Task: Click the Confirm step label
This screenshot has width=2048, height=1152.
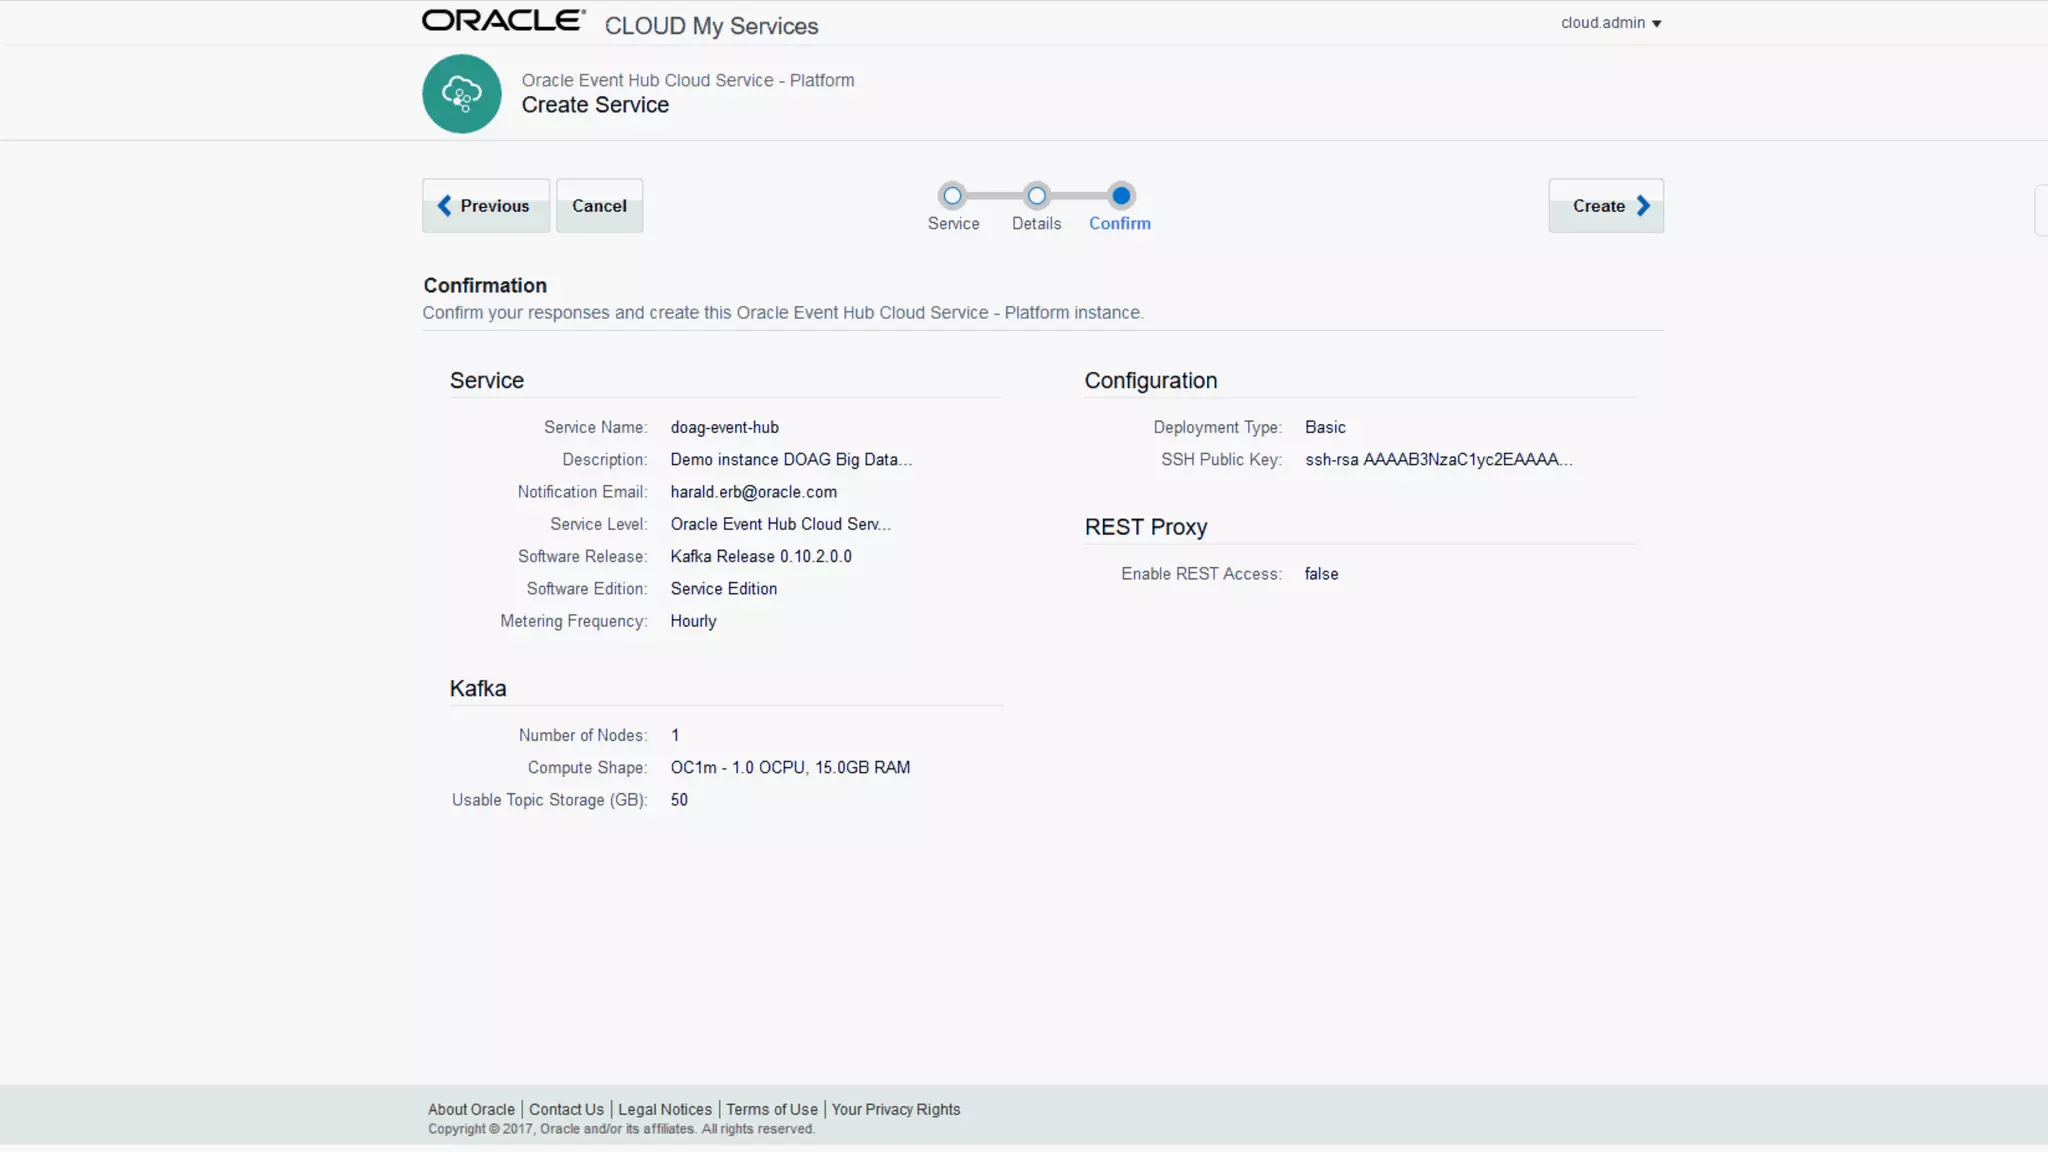Action: 1119,224
